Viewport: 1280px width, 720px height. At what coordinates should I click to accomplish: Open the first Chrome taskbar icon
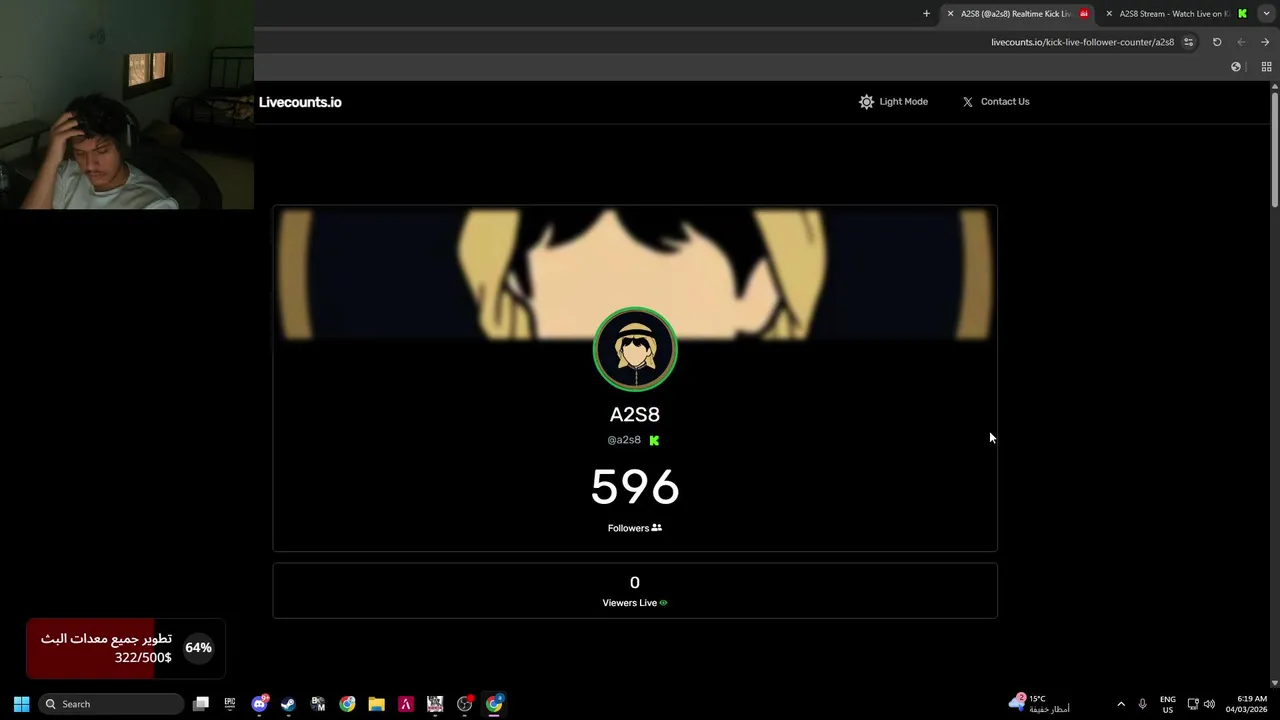click(347, 704)
